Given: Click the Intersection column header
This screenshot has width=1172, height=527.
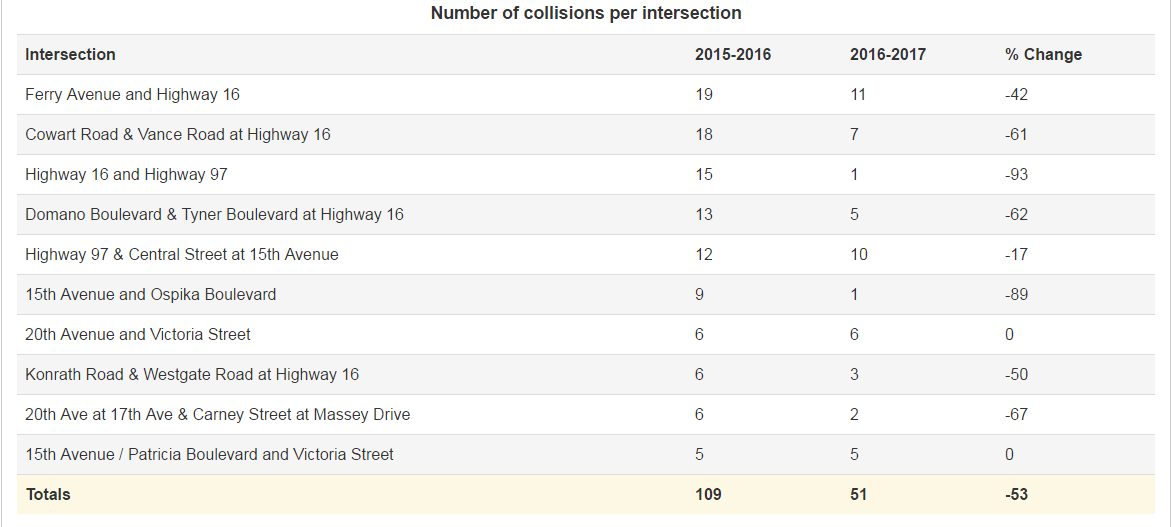Looking at the screenshot, I should click(70, 55).
